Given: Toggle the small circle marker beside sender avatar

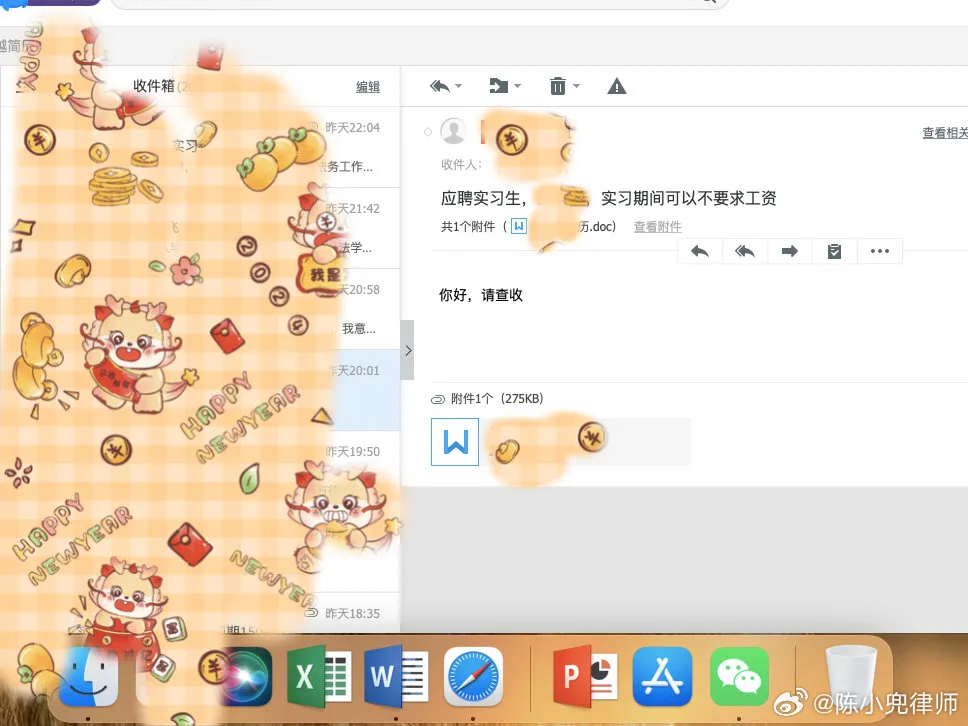Looking at the screenshot, I should (x=428, y=131).
